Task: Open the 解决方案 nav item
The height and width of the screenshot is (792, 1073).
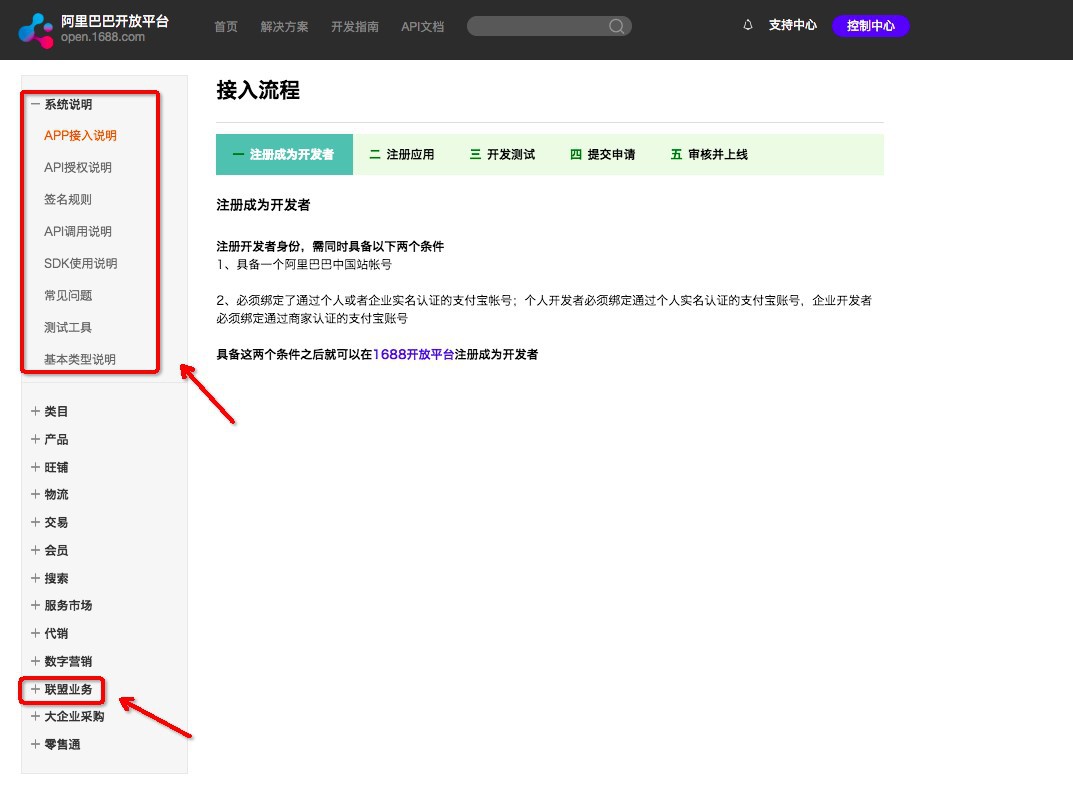Action: (285, 27)
